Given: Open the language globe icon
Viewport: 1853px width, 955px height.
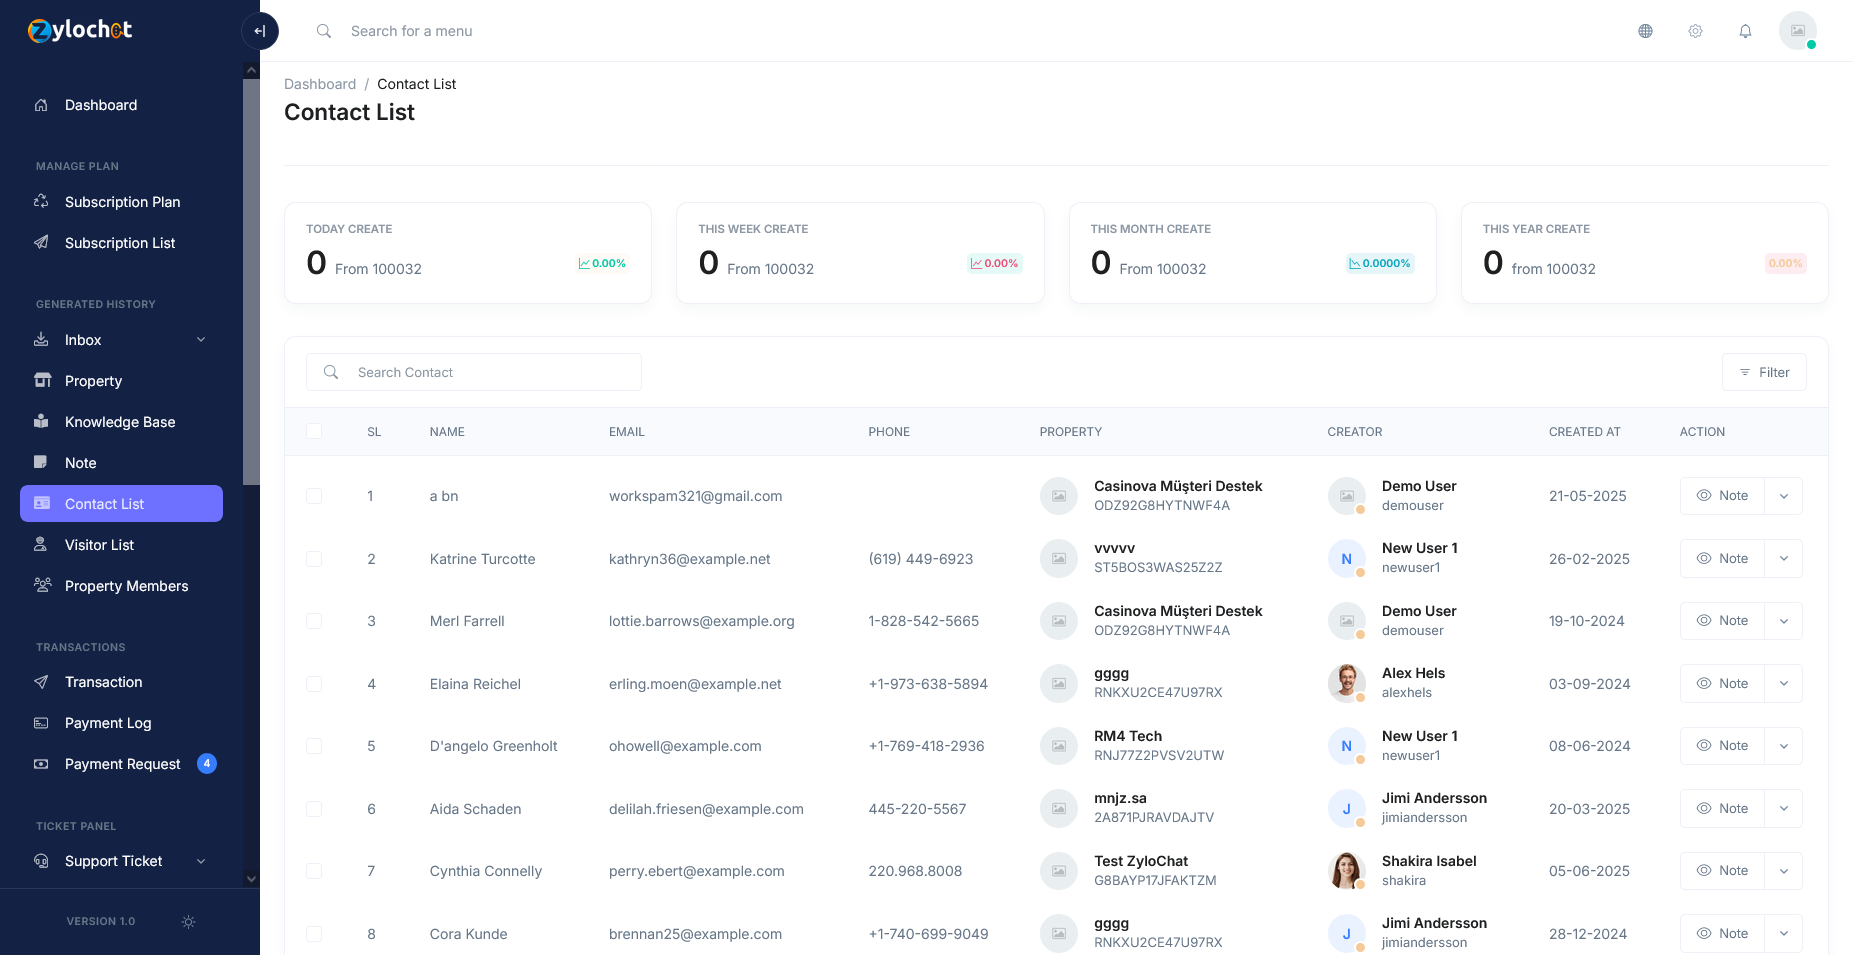Looking at the screenshot, I should [1645, 31].
